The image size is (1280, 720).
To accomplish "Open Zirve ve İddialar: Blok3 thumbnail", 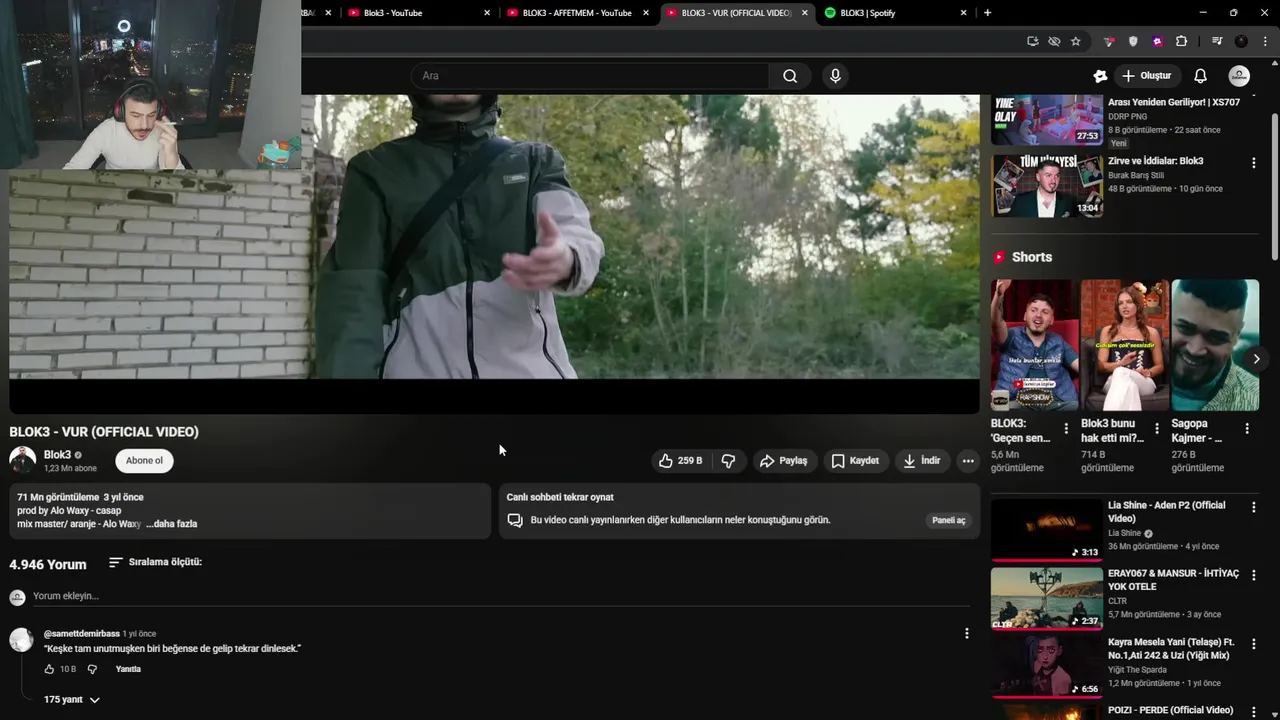I will tap(1047, 186).
